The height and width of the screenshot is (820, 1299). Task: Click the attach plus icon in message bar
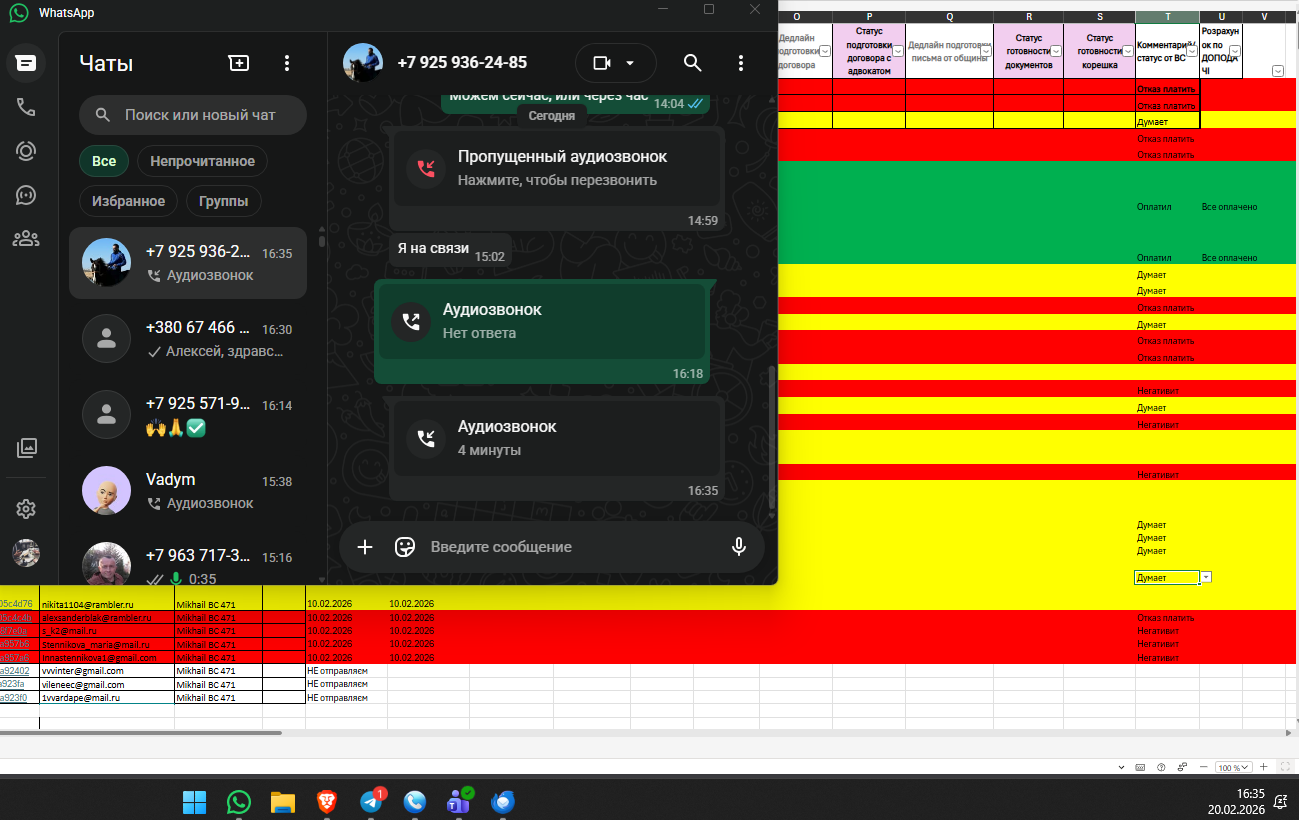(365, 547)
